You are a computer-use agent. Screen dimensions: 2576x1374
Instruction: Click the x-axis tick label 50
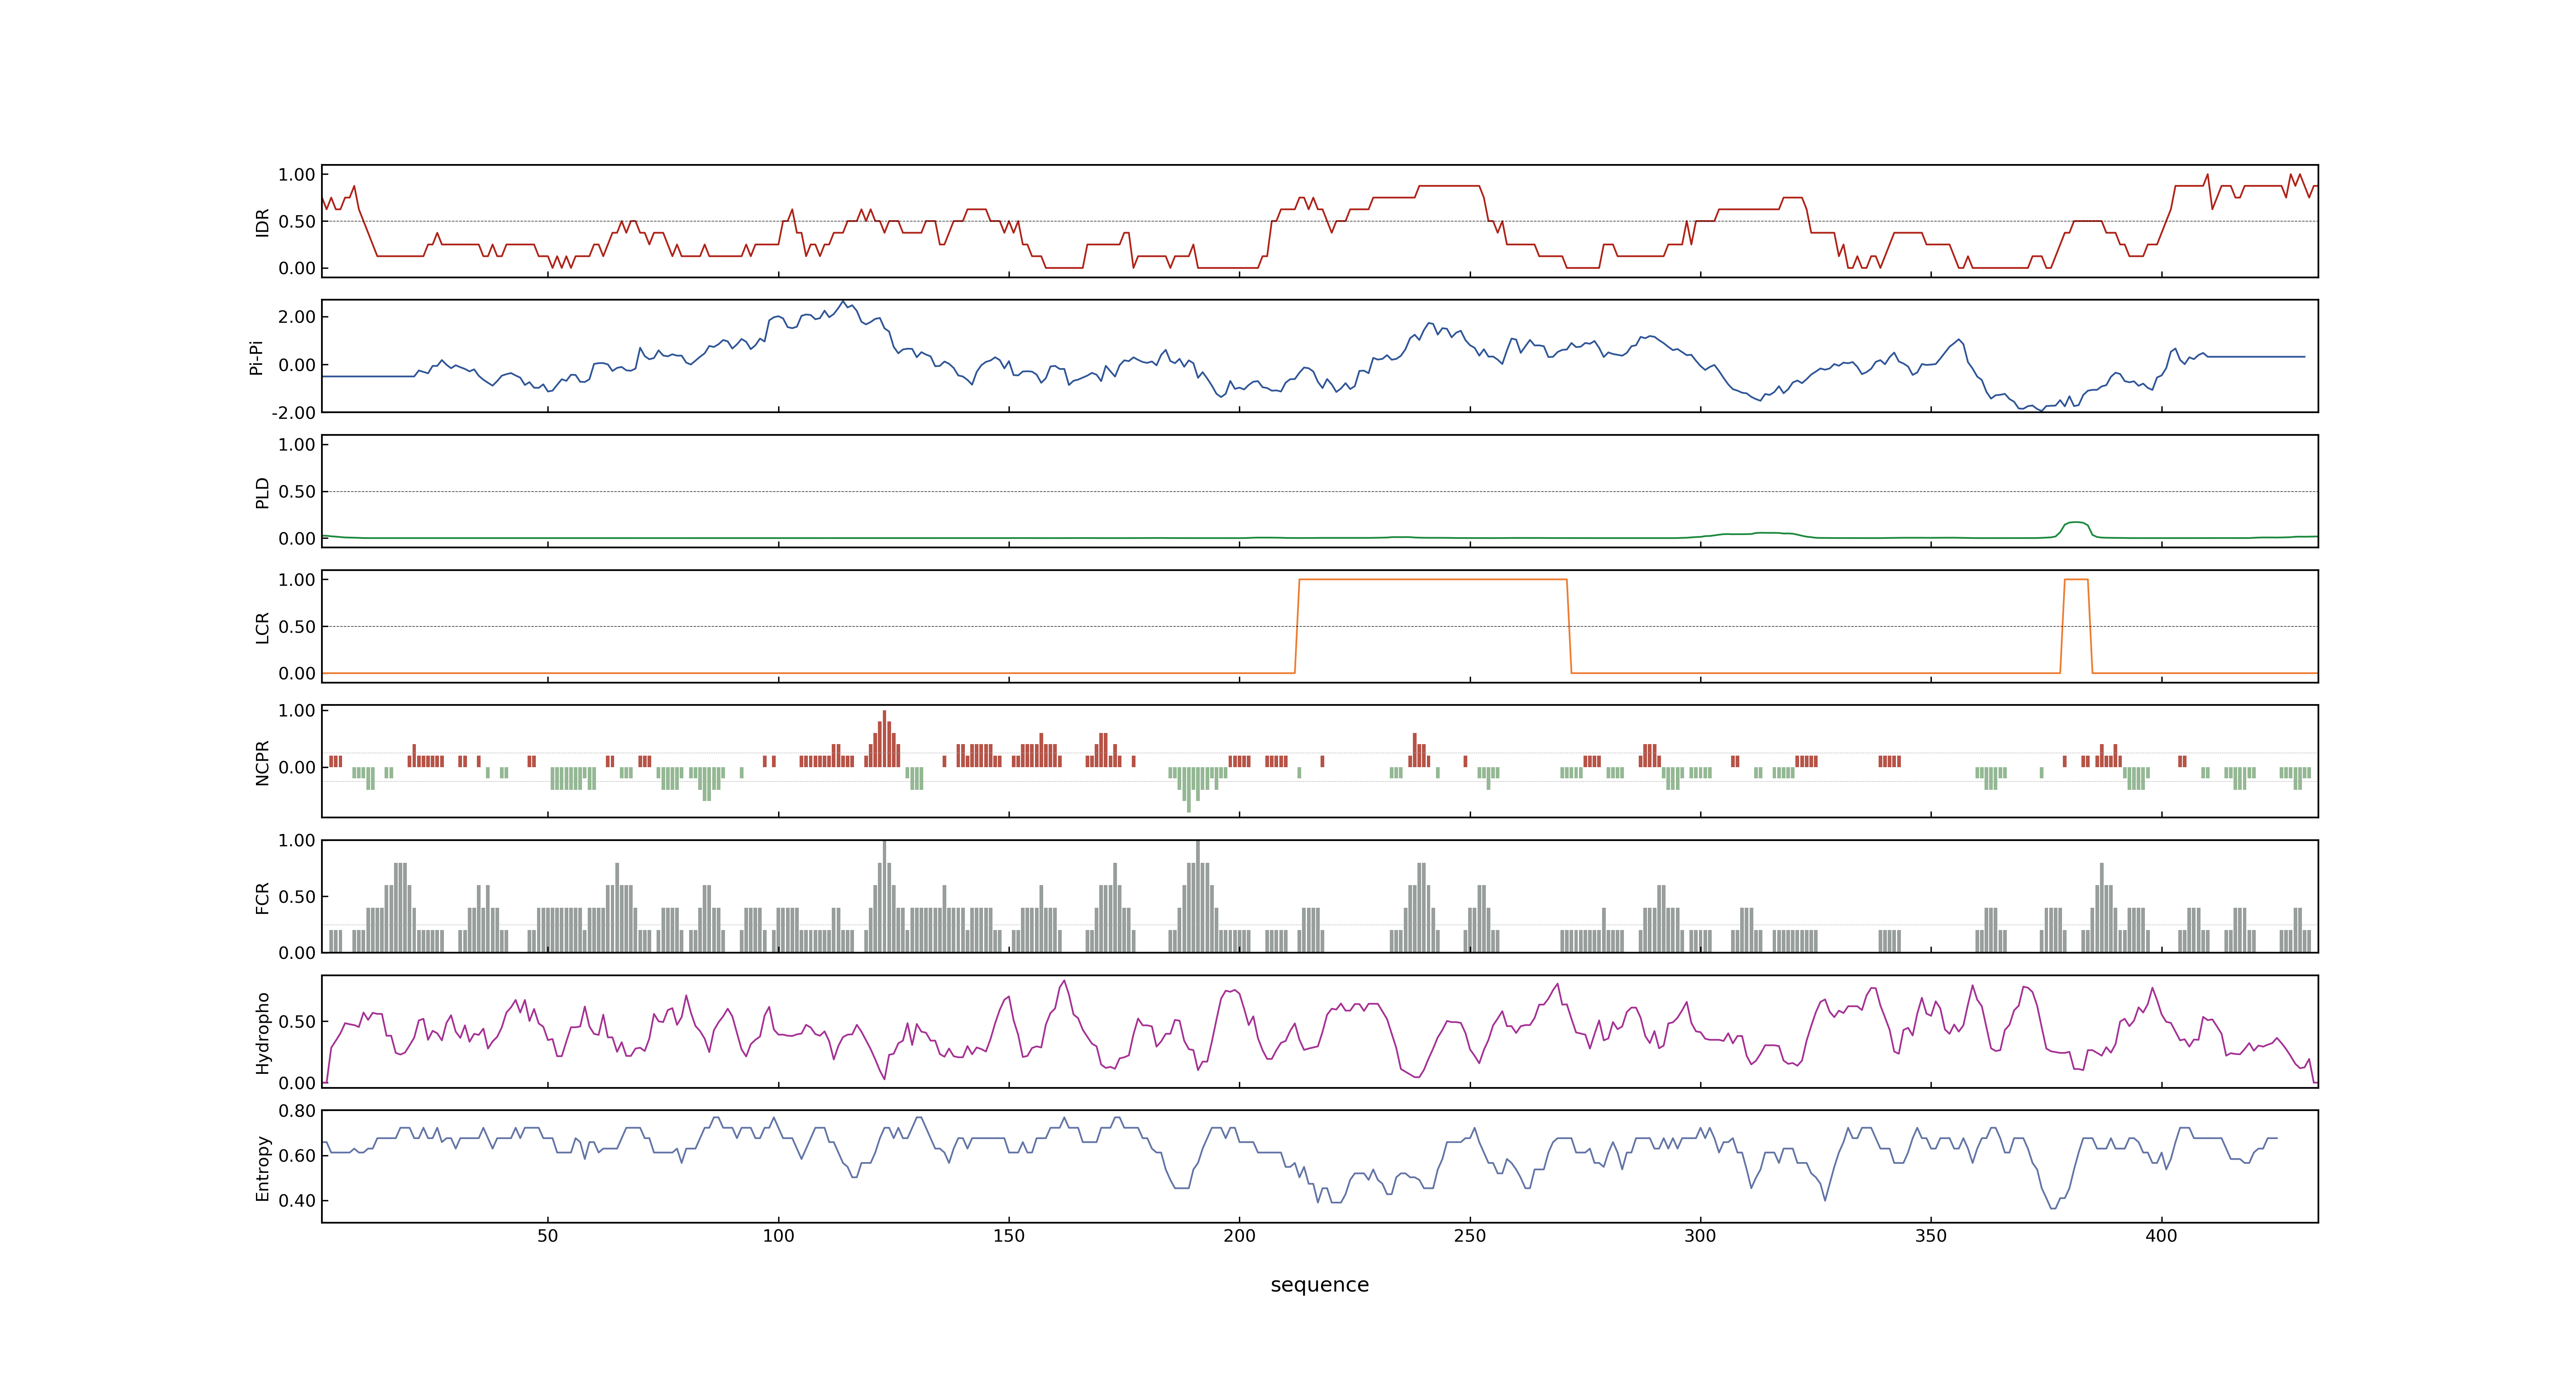click(x=548, y=1236)
